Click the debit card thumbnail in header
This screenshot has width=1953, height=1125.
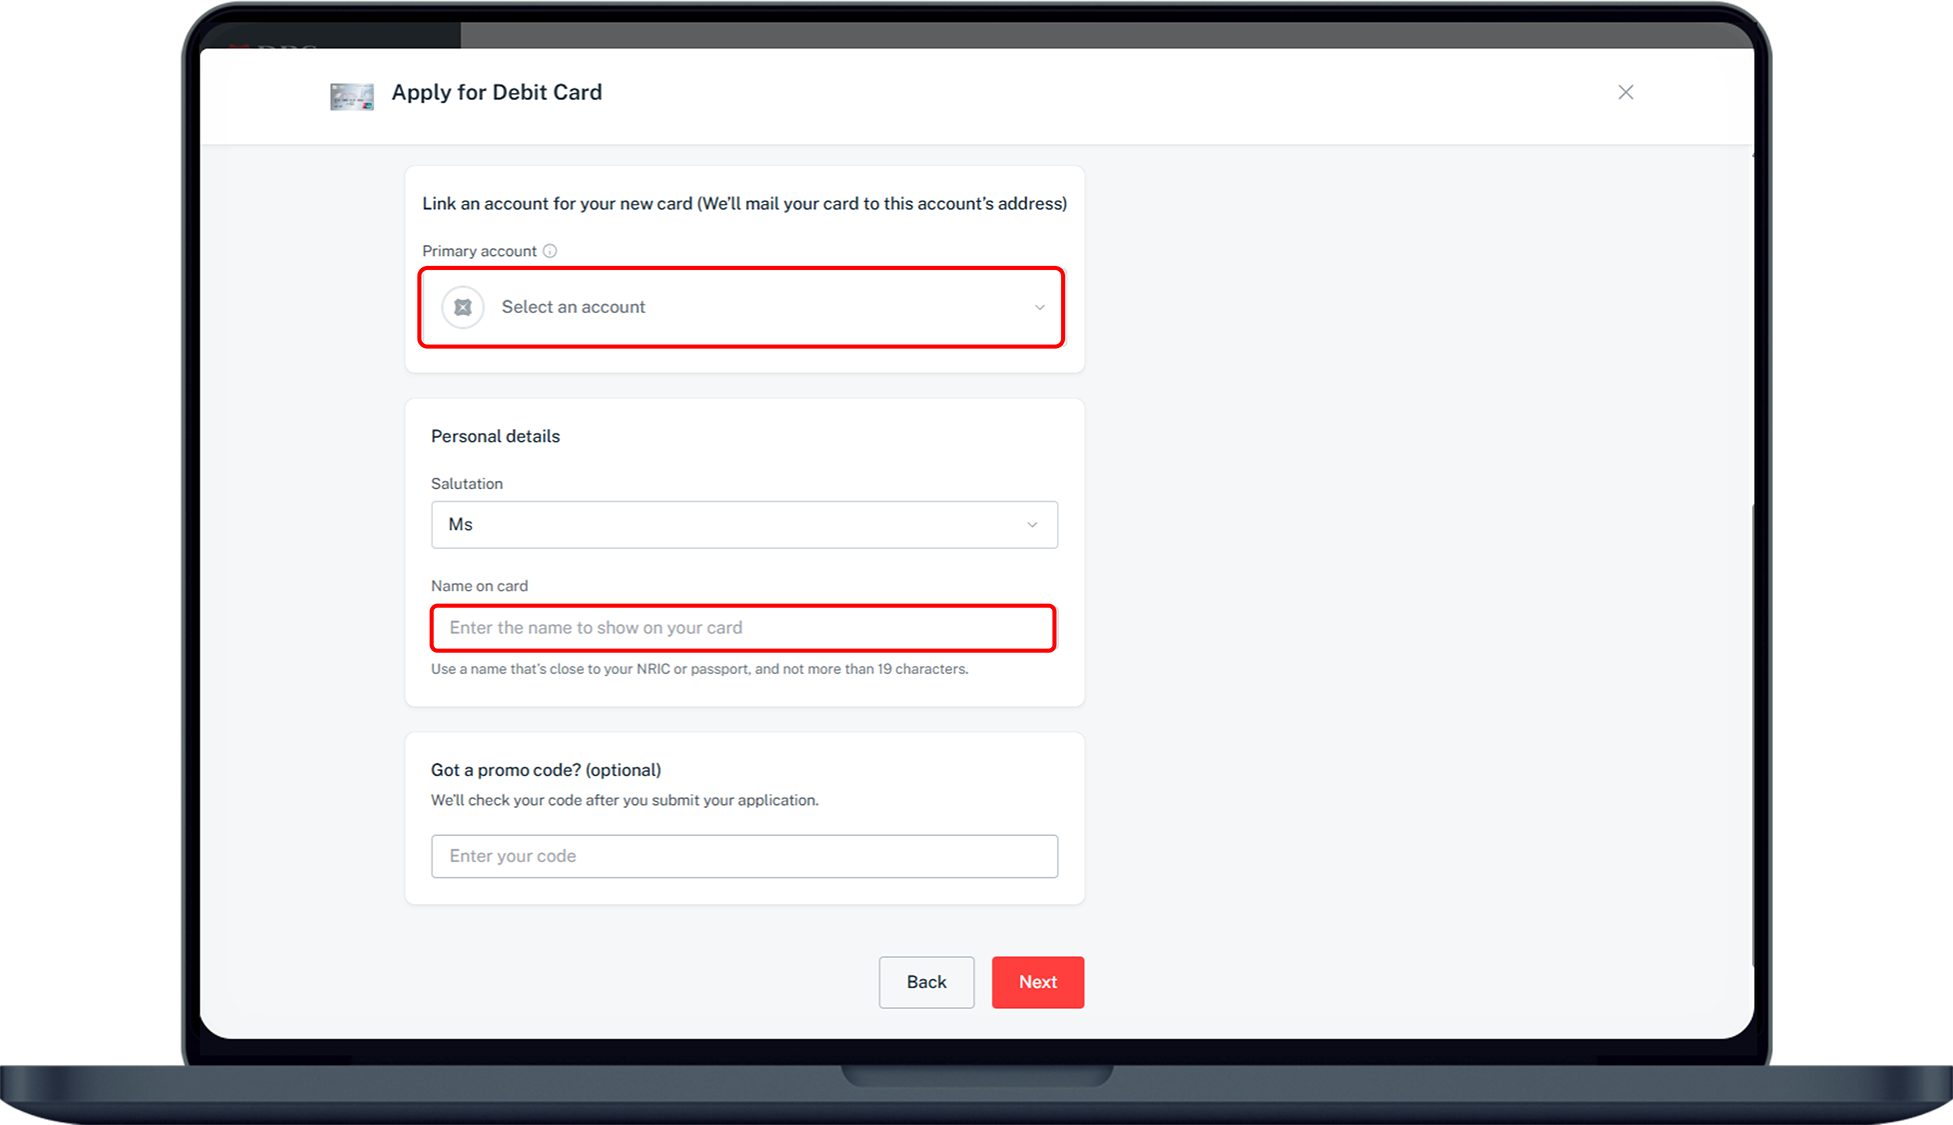[x=352, y=96]
